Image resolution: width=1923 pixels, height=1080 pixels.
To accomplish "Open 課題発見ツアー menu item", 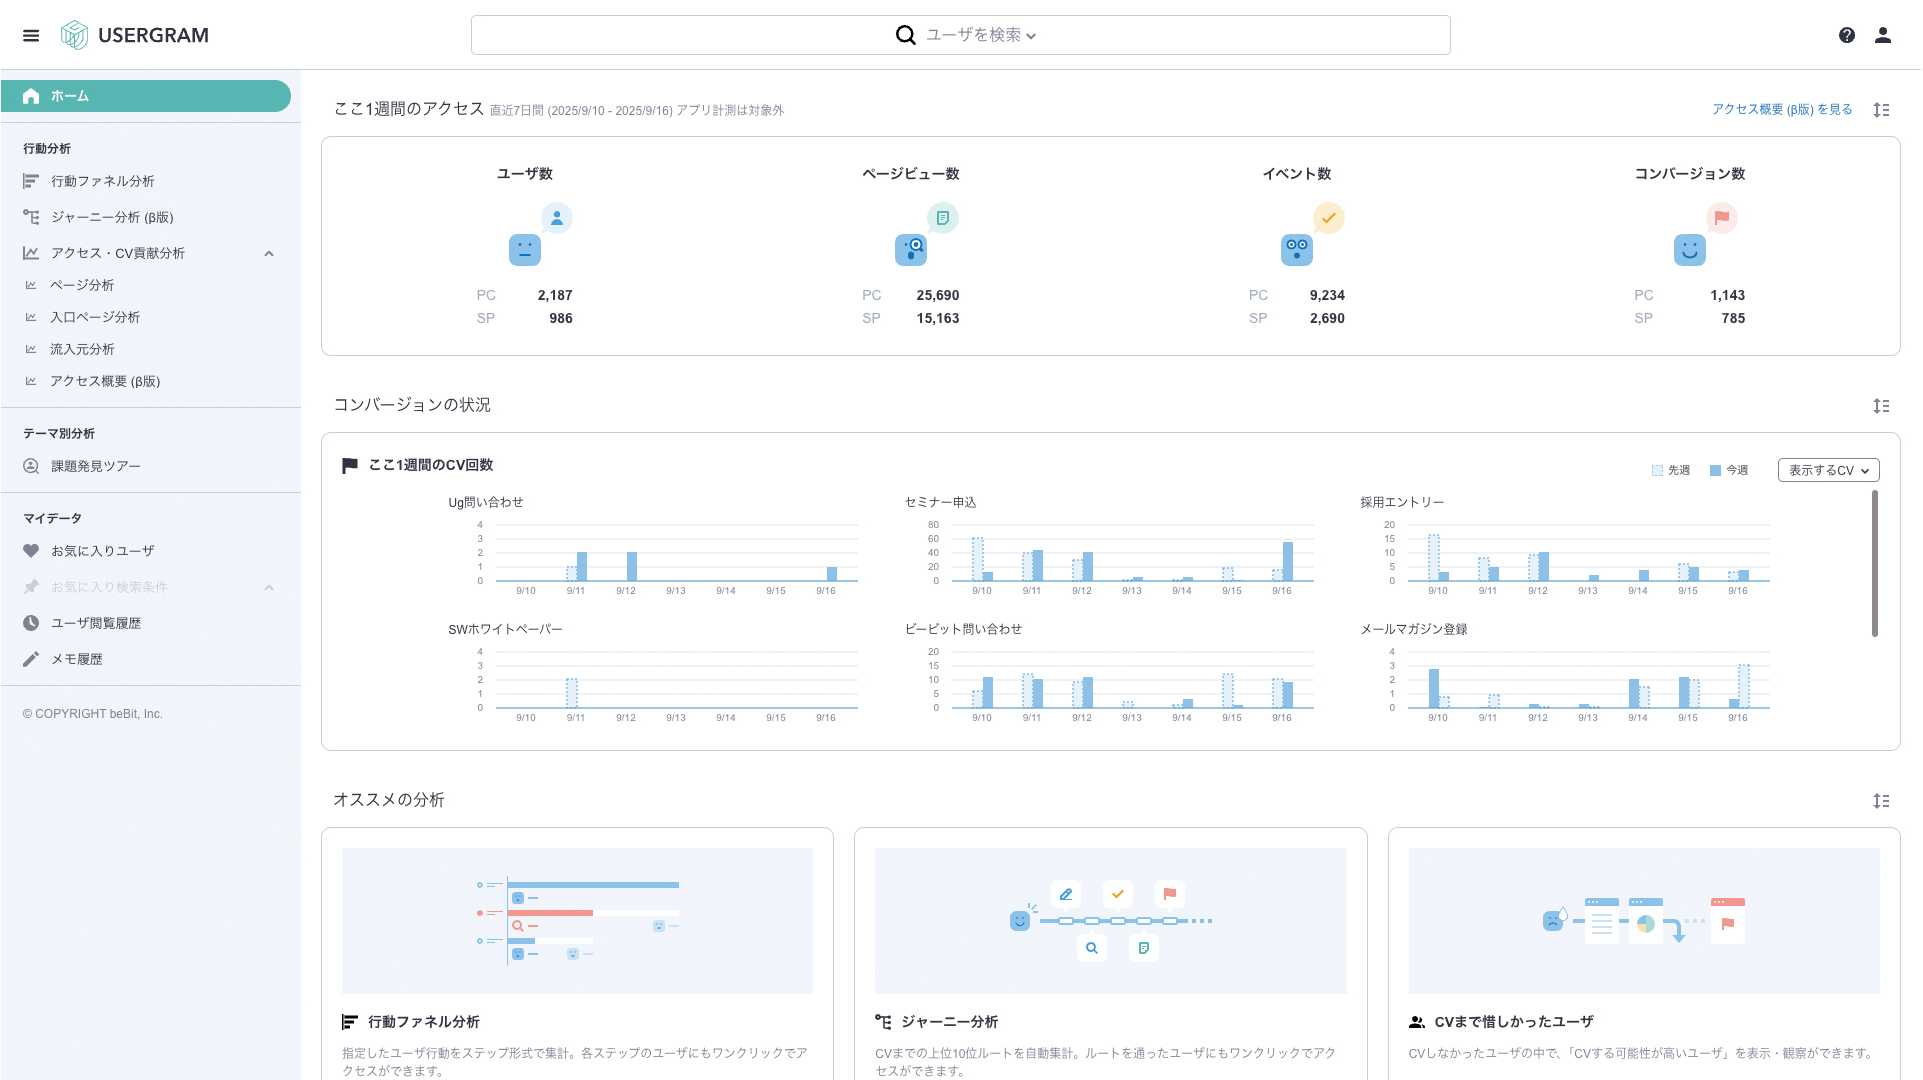I will point(96,466).
